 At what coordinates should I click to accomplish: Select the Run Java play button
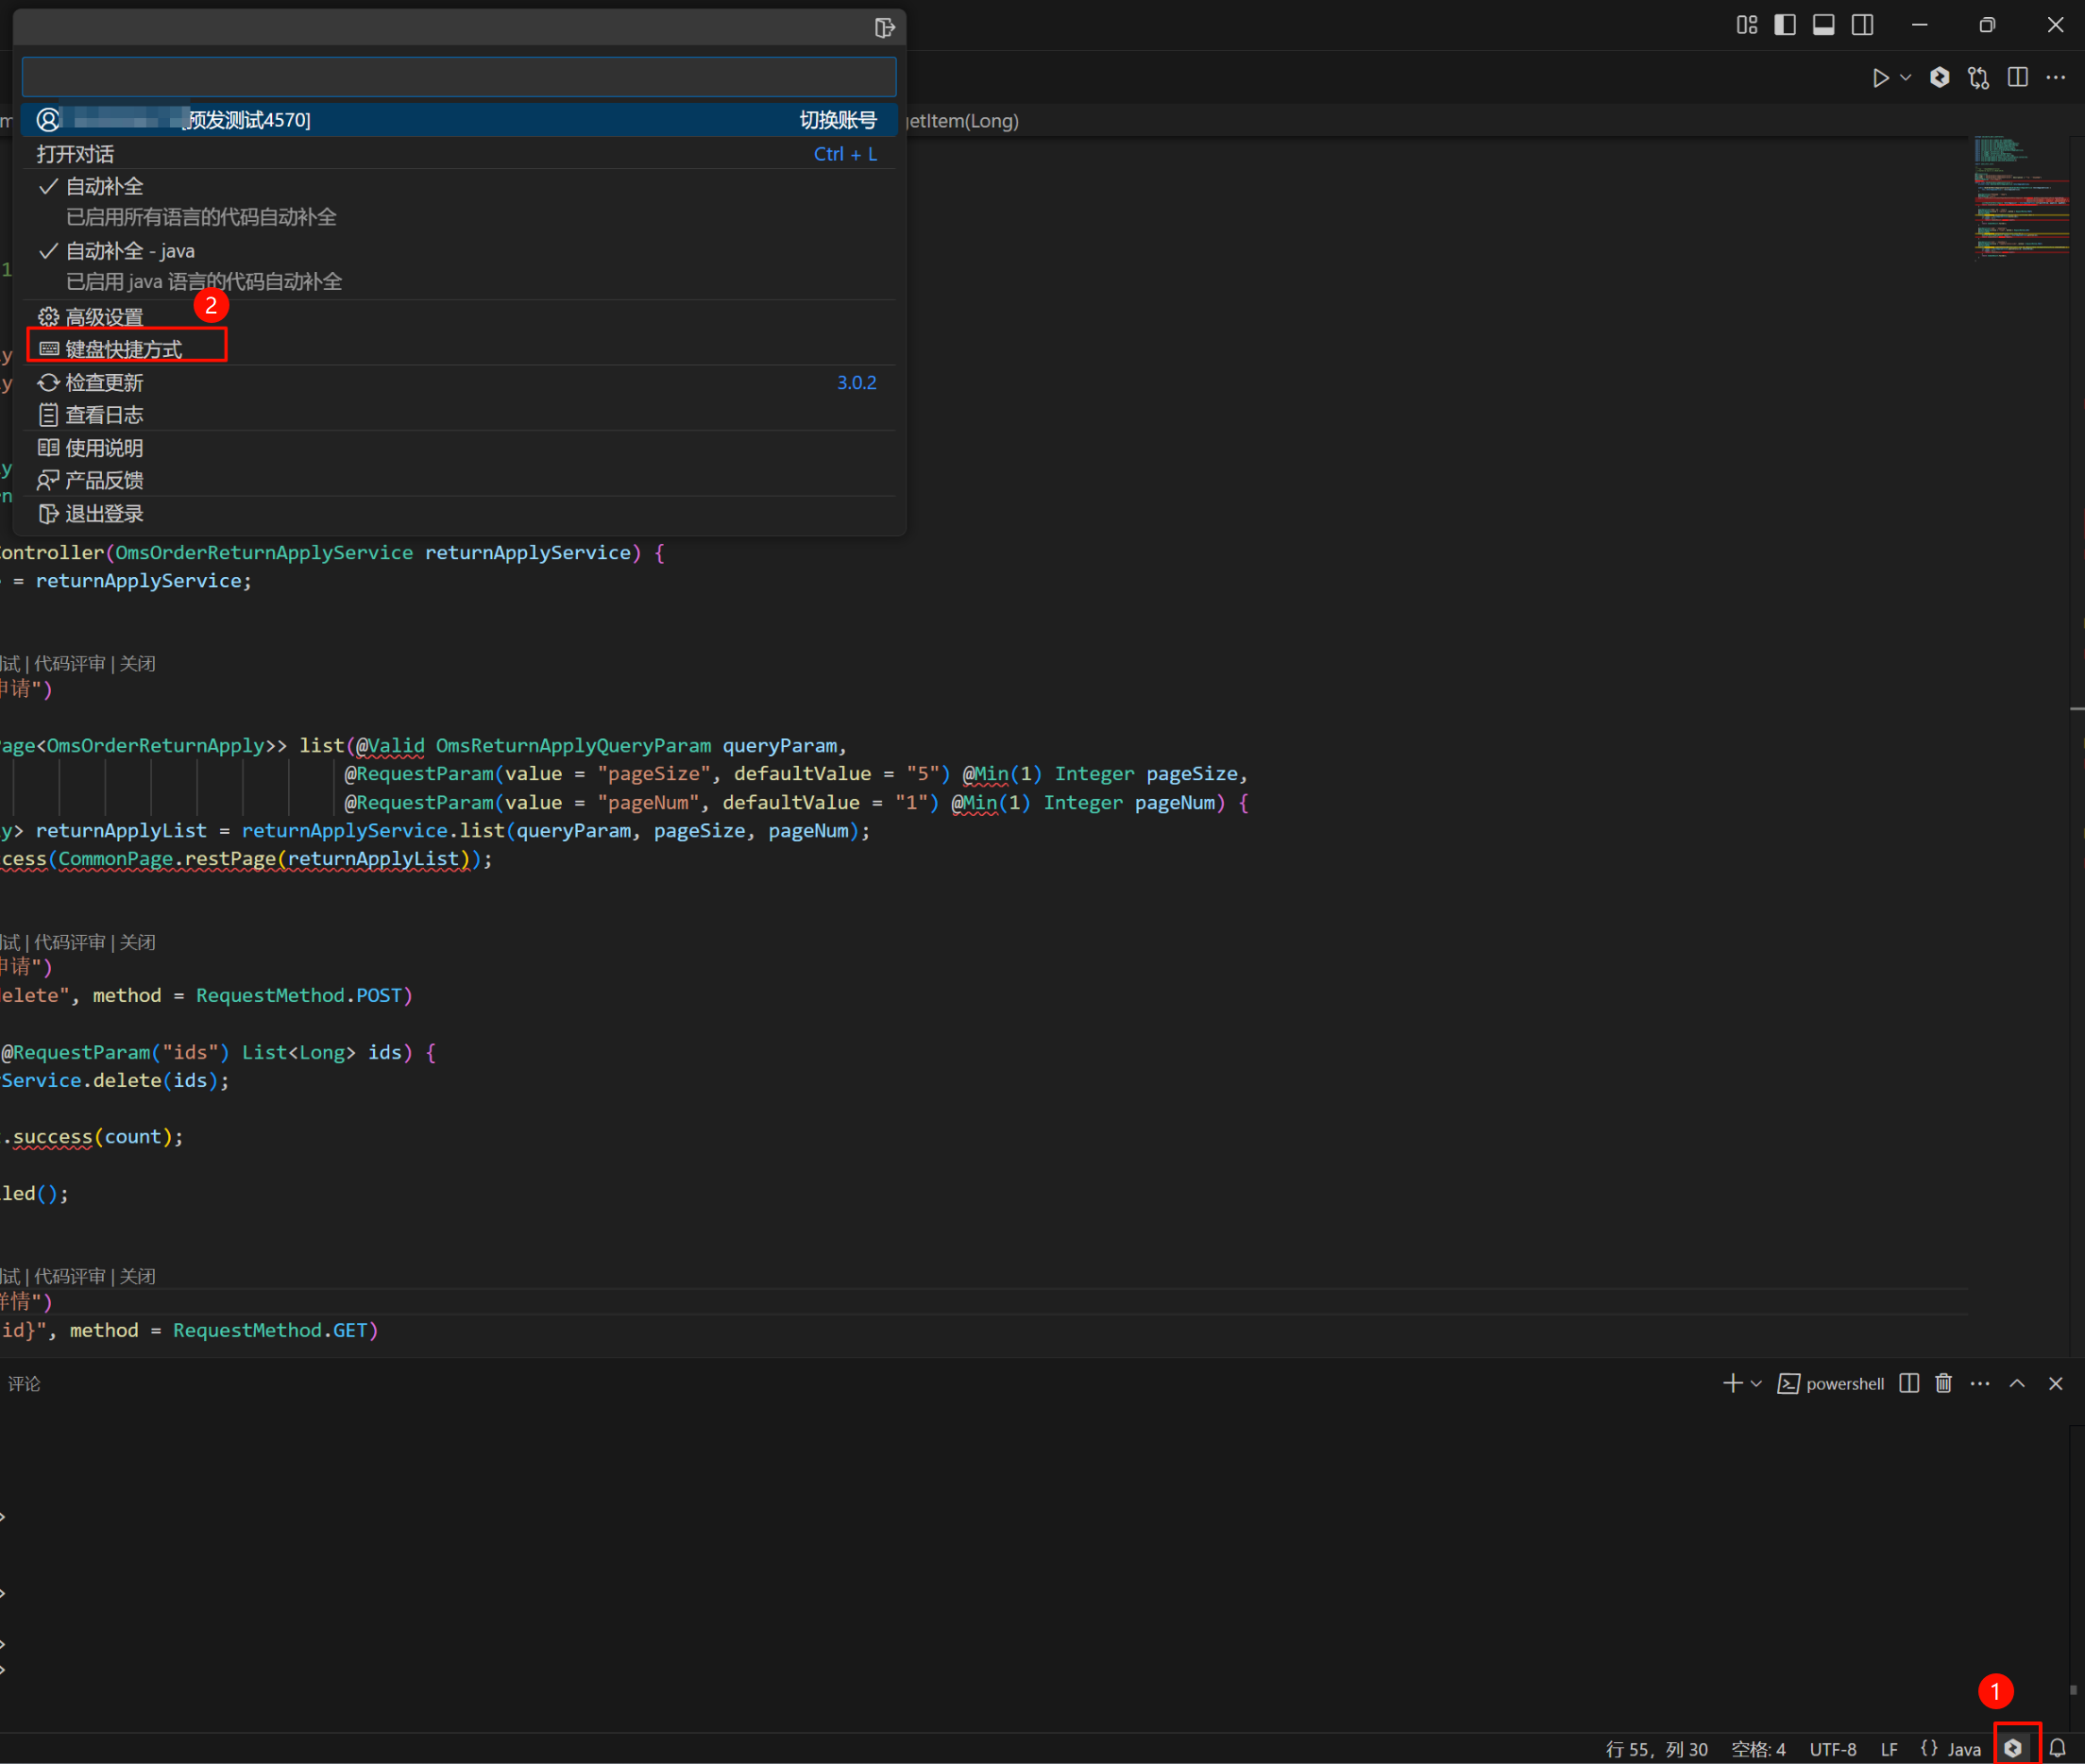click(1883, 77)
